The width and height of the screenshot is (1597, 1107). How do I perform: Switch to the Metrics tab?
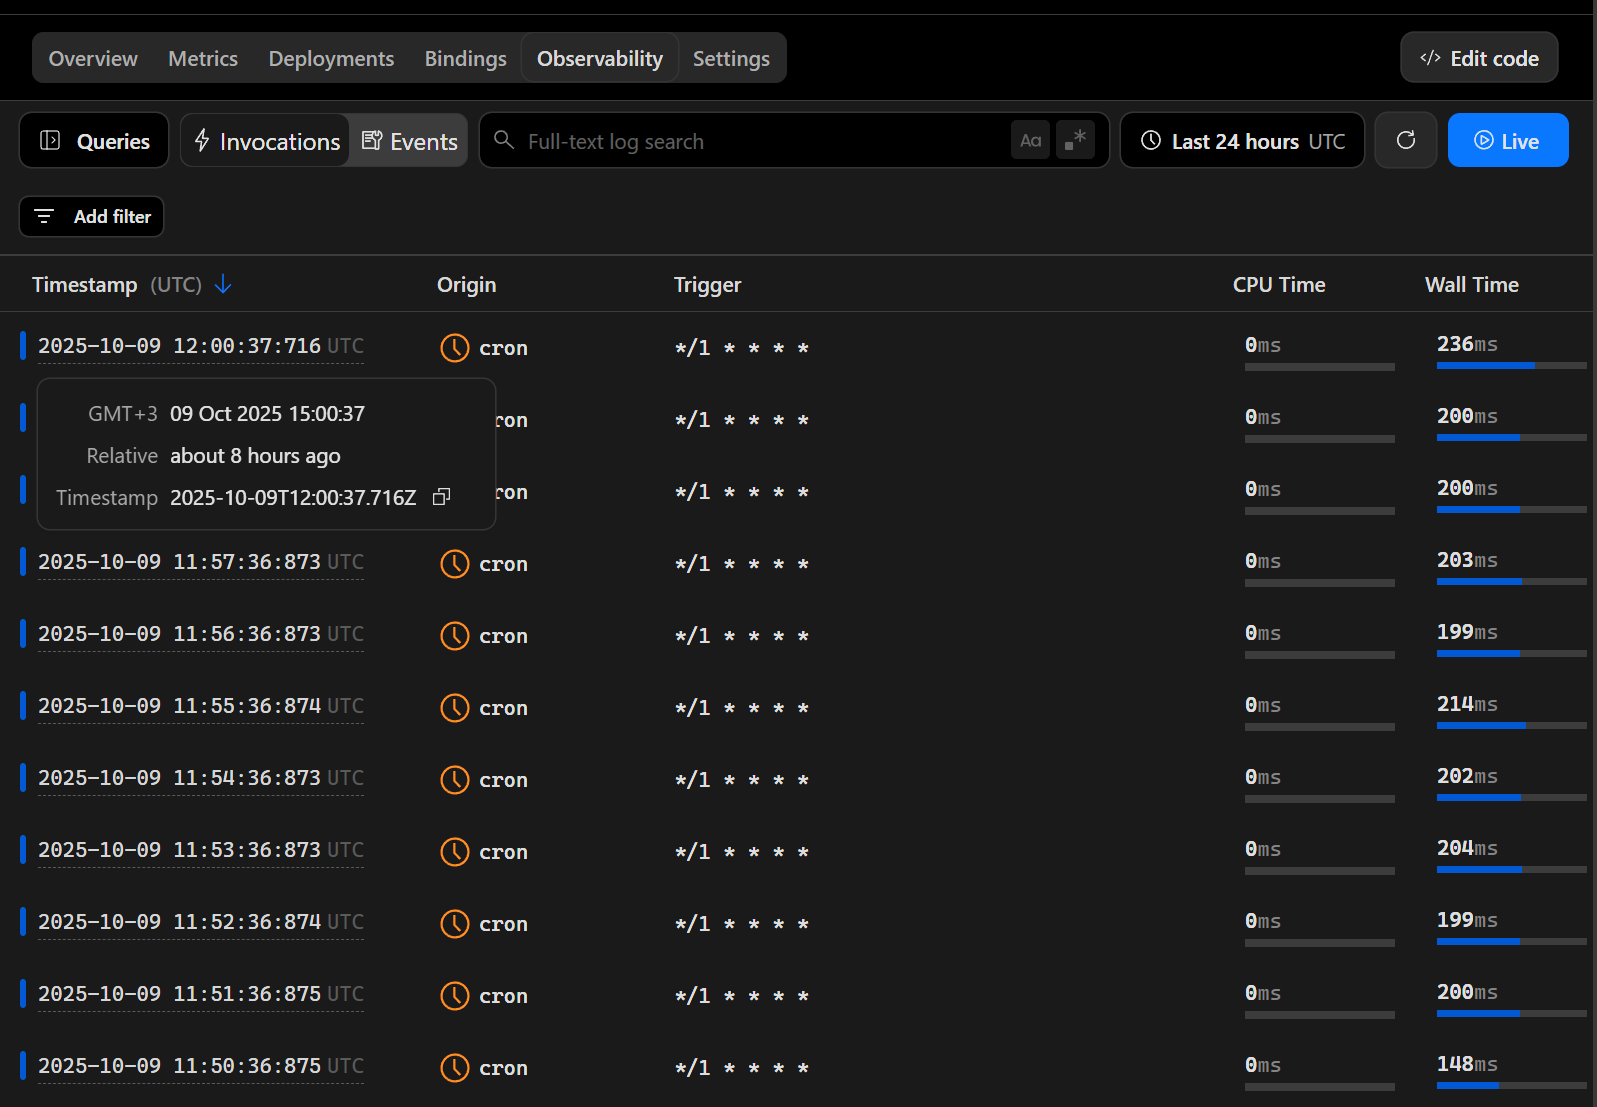pyautogui.click(x=203, y=59)
